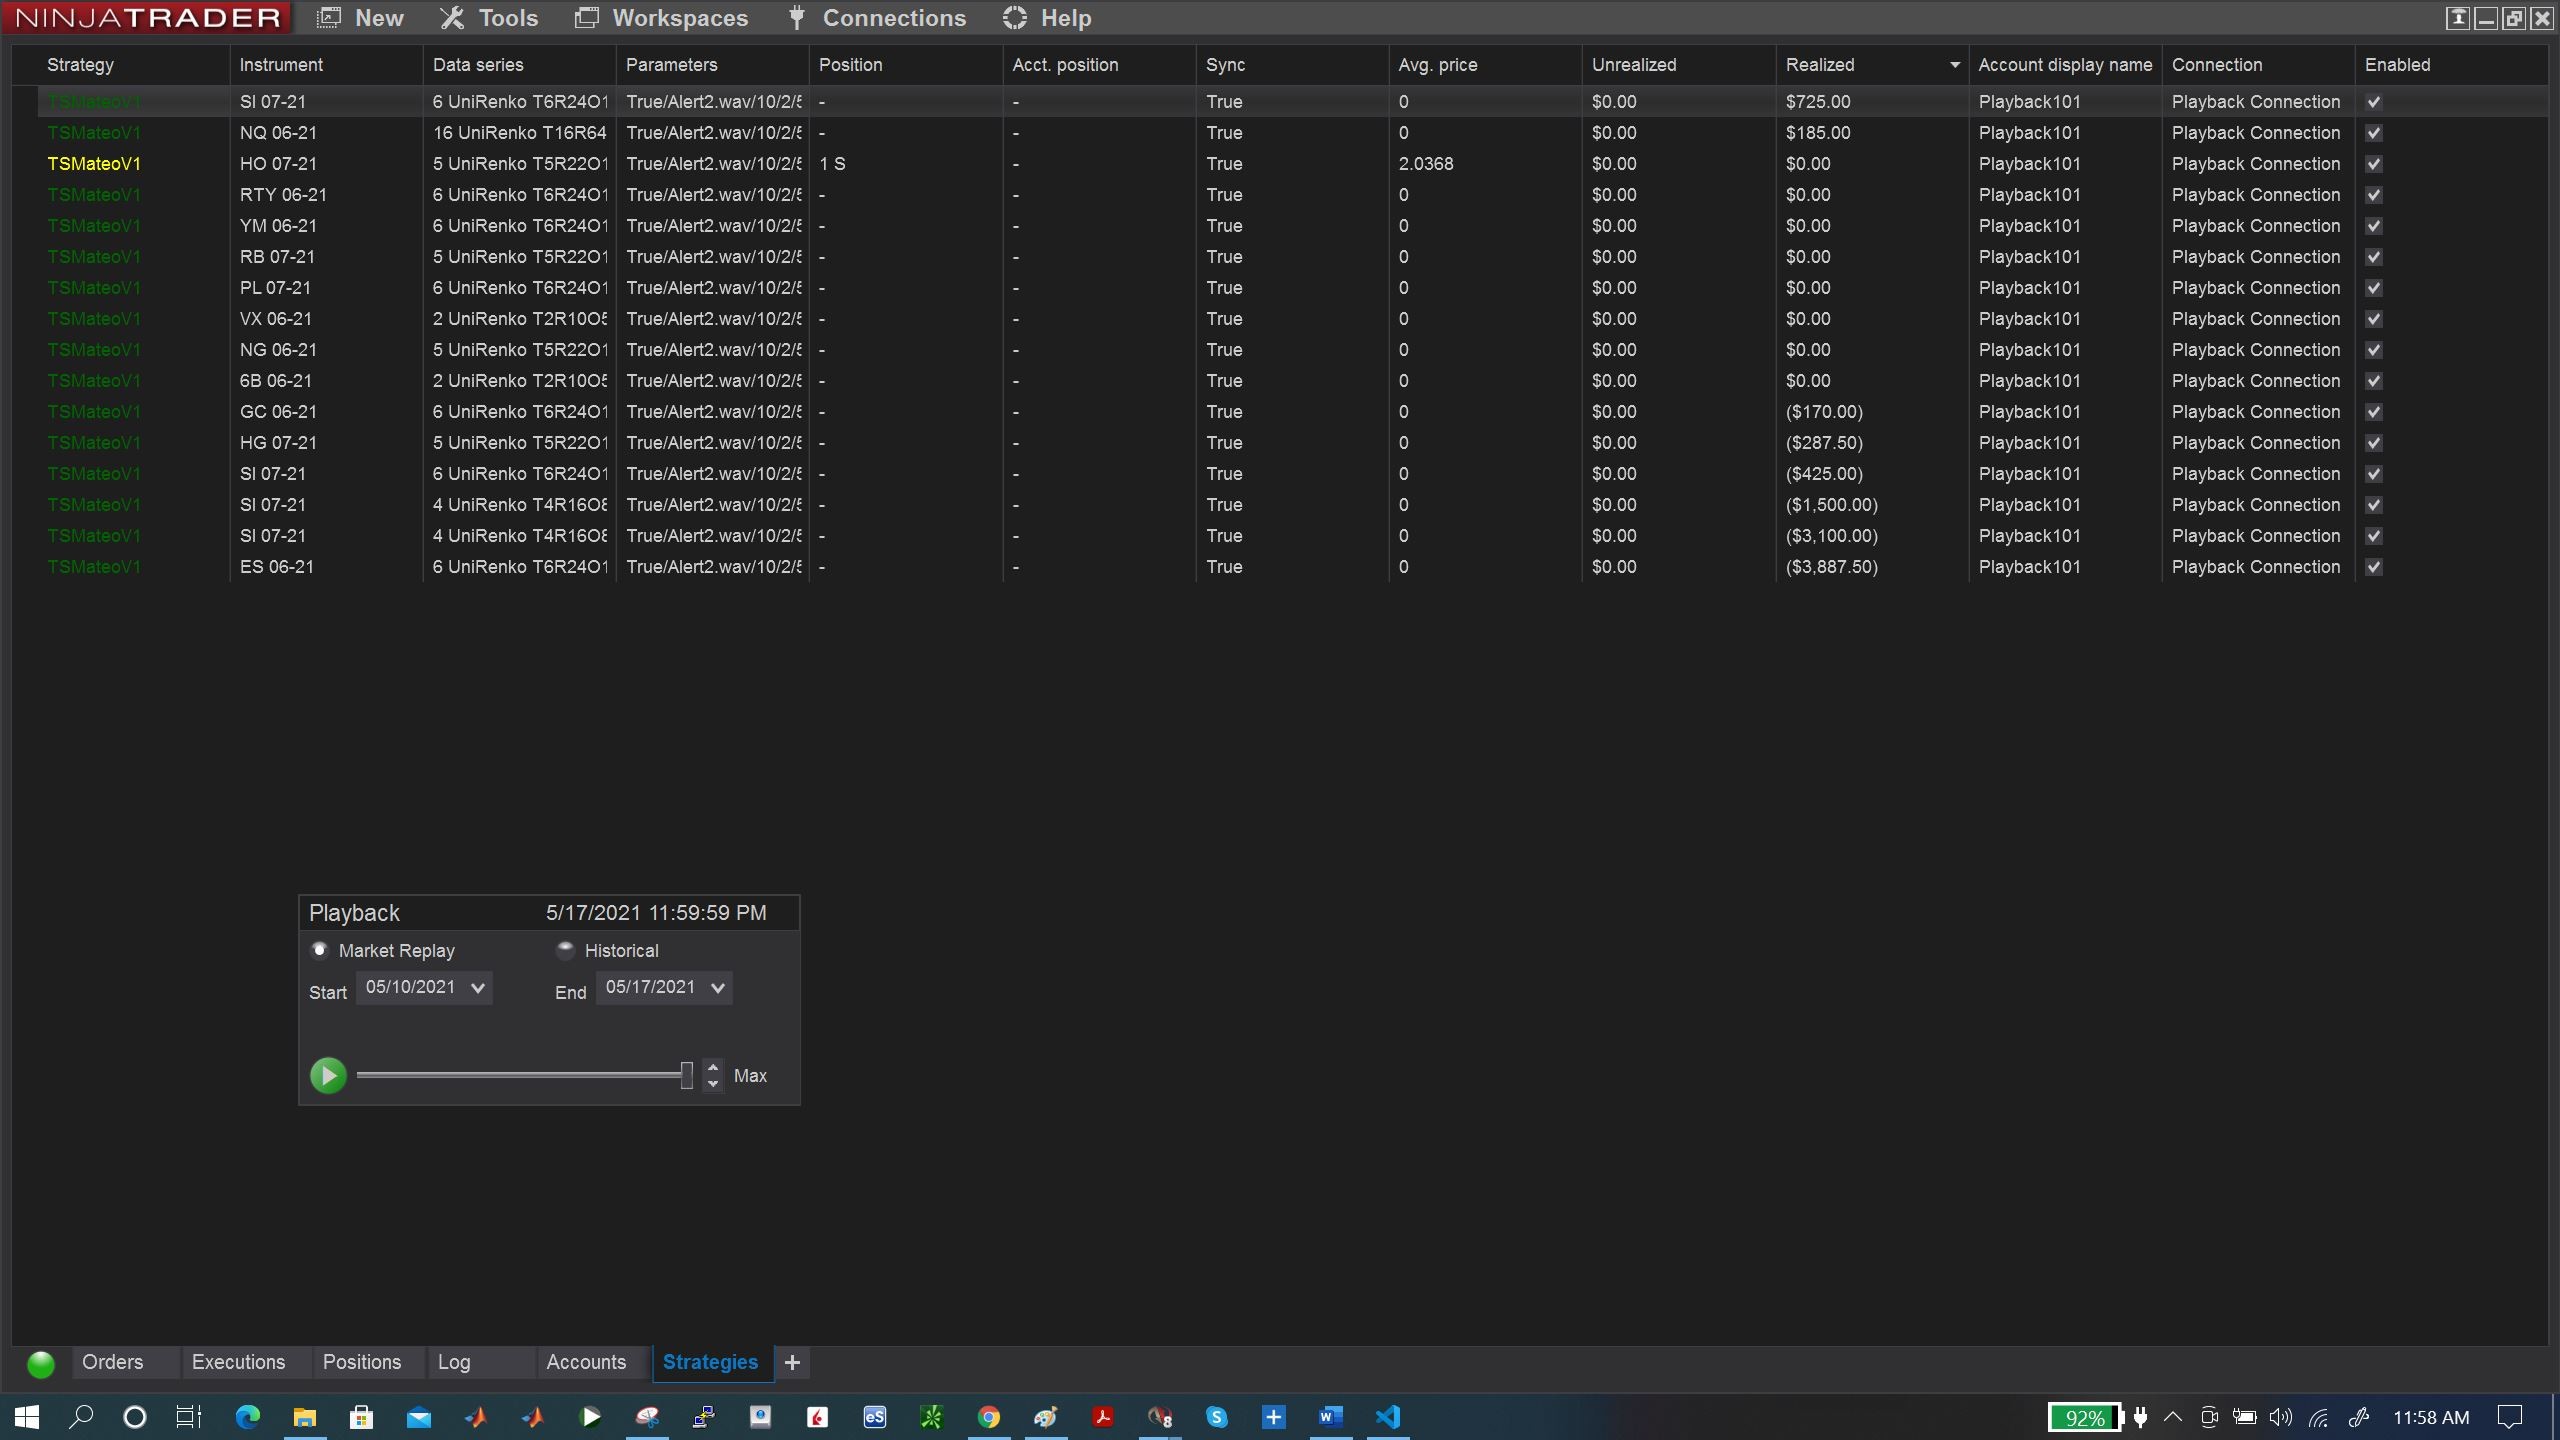Open the volume control in system tray

click(x=2280, y=1417)
